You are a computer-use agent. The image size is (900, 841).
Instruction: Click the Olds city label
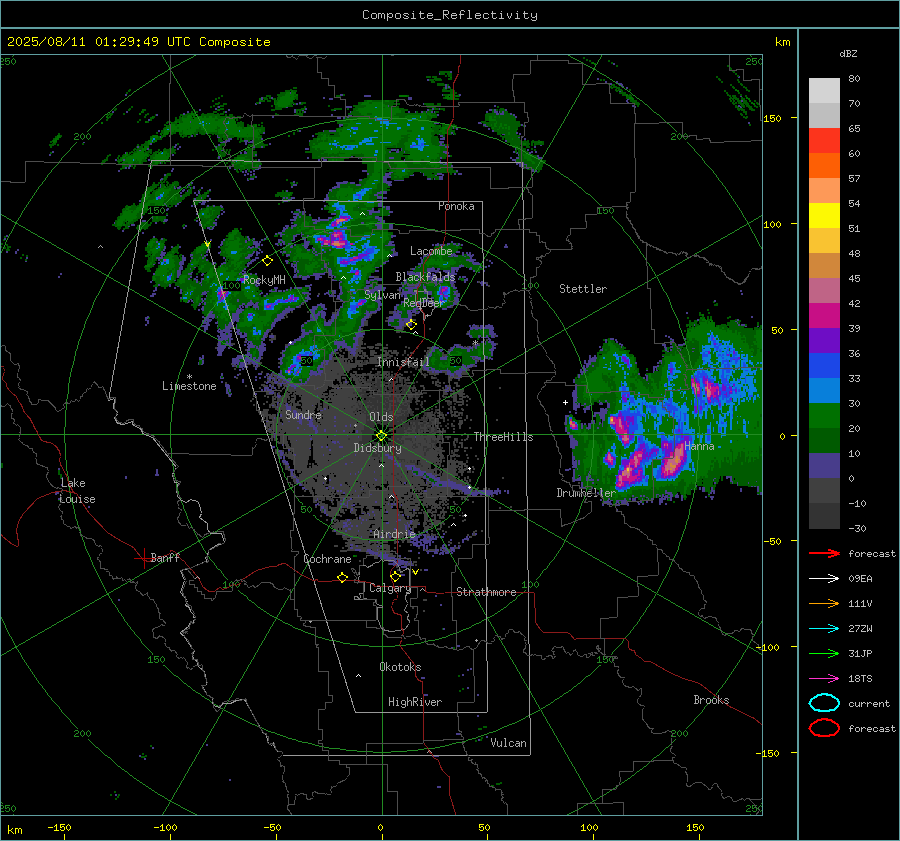point(381,417)
